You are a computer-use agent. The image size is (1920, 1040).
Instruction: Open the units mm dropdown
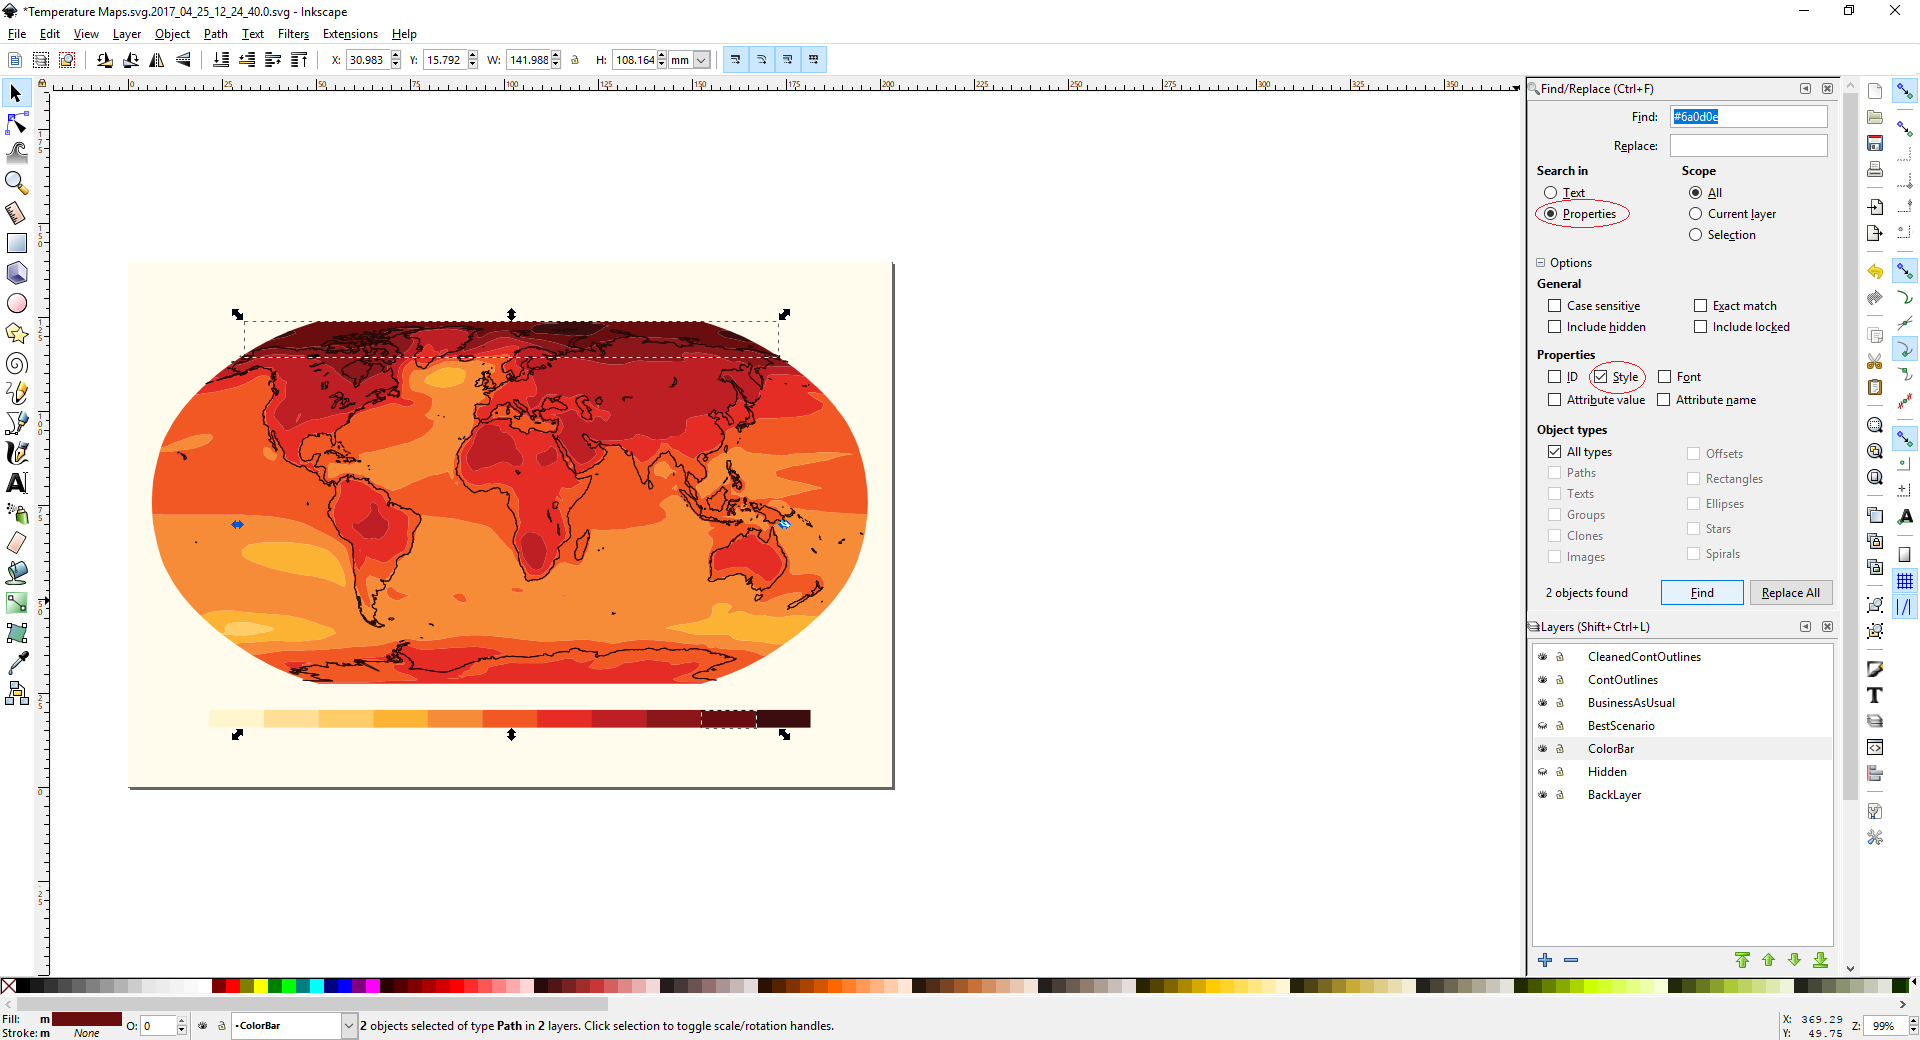(700, 60)
